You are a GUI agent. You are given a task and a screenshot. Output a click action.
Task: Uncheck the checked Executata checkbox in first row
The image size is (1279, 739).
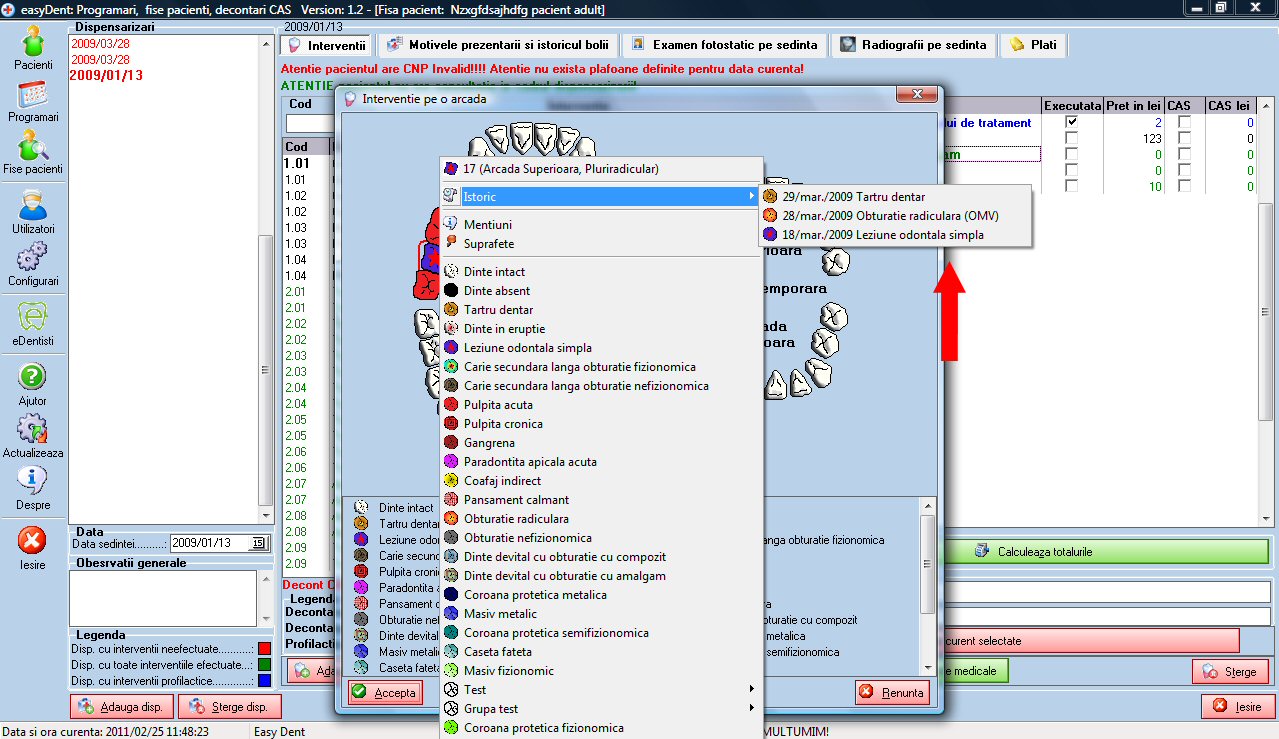coord(1072,122)
